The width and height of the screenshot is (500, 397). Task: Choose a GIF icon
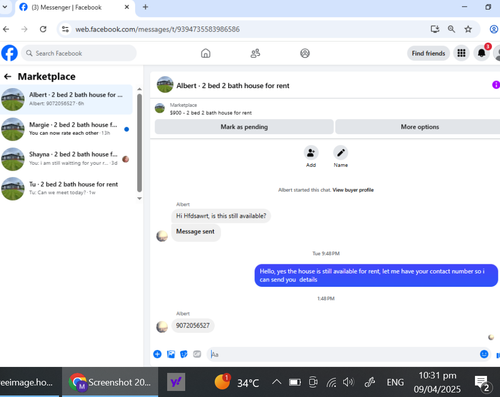[197, 354]
